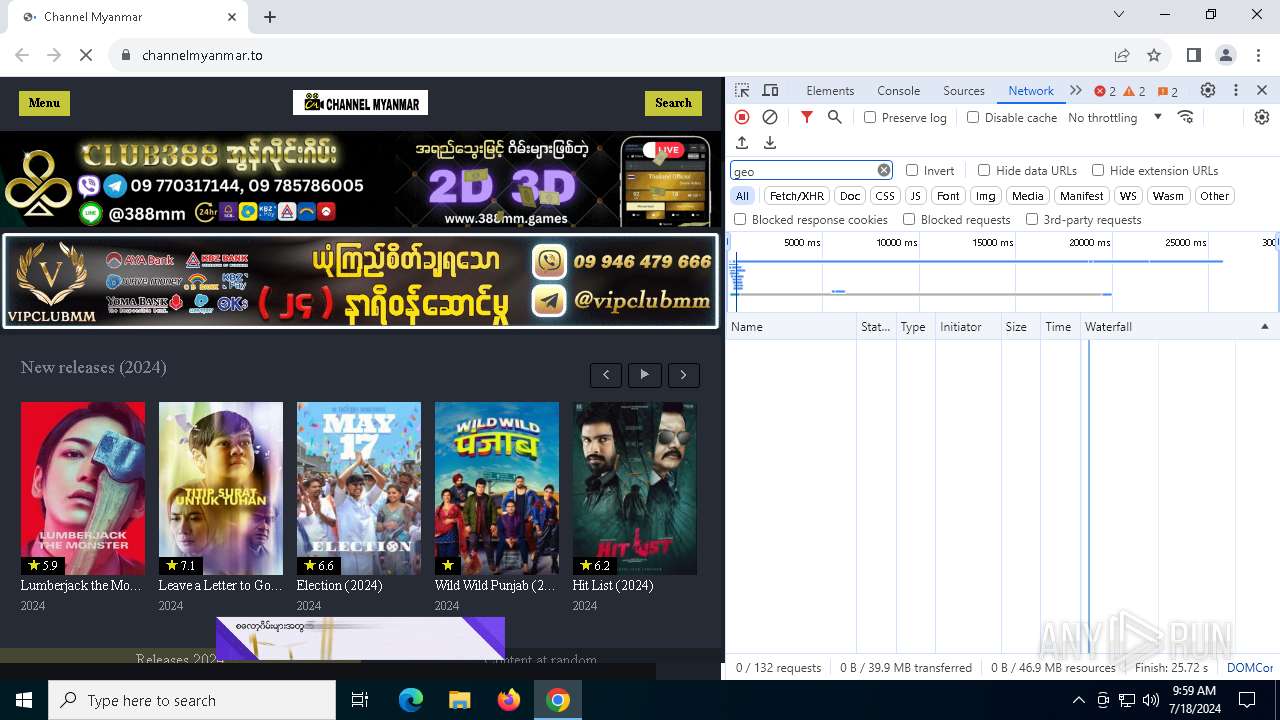Click the orange issues count badge

[1168, 91]
